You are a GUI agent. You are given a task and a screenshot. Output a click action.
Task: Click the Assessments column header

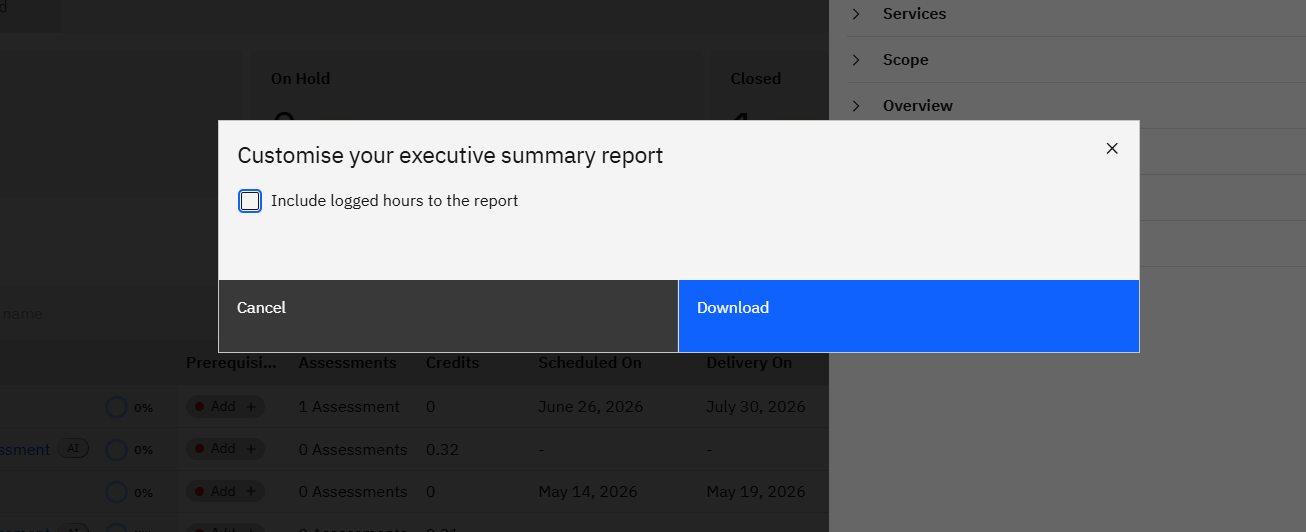click(347, 363)
